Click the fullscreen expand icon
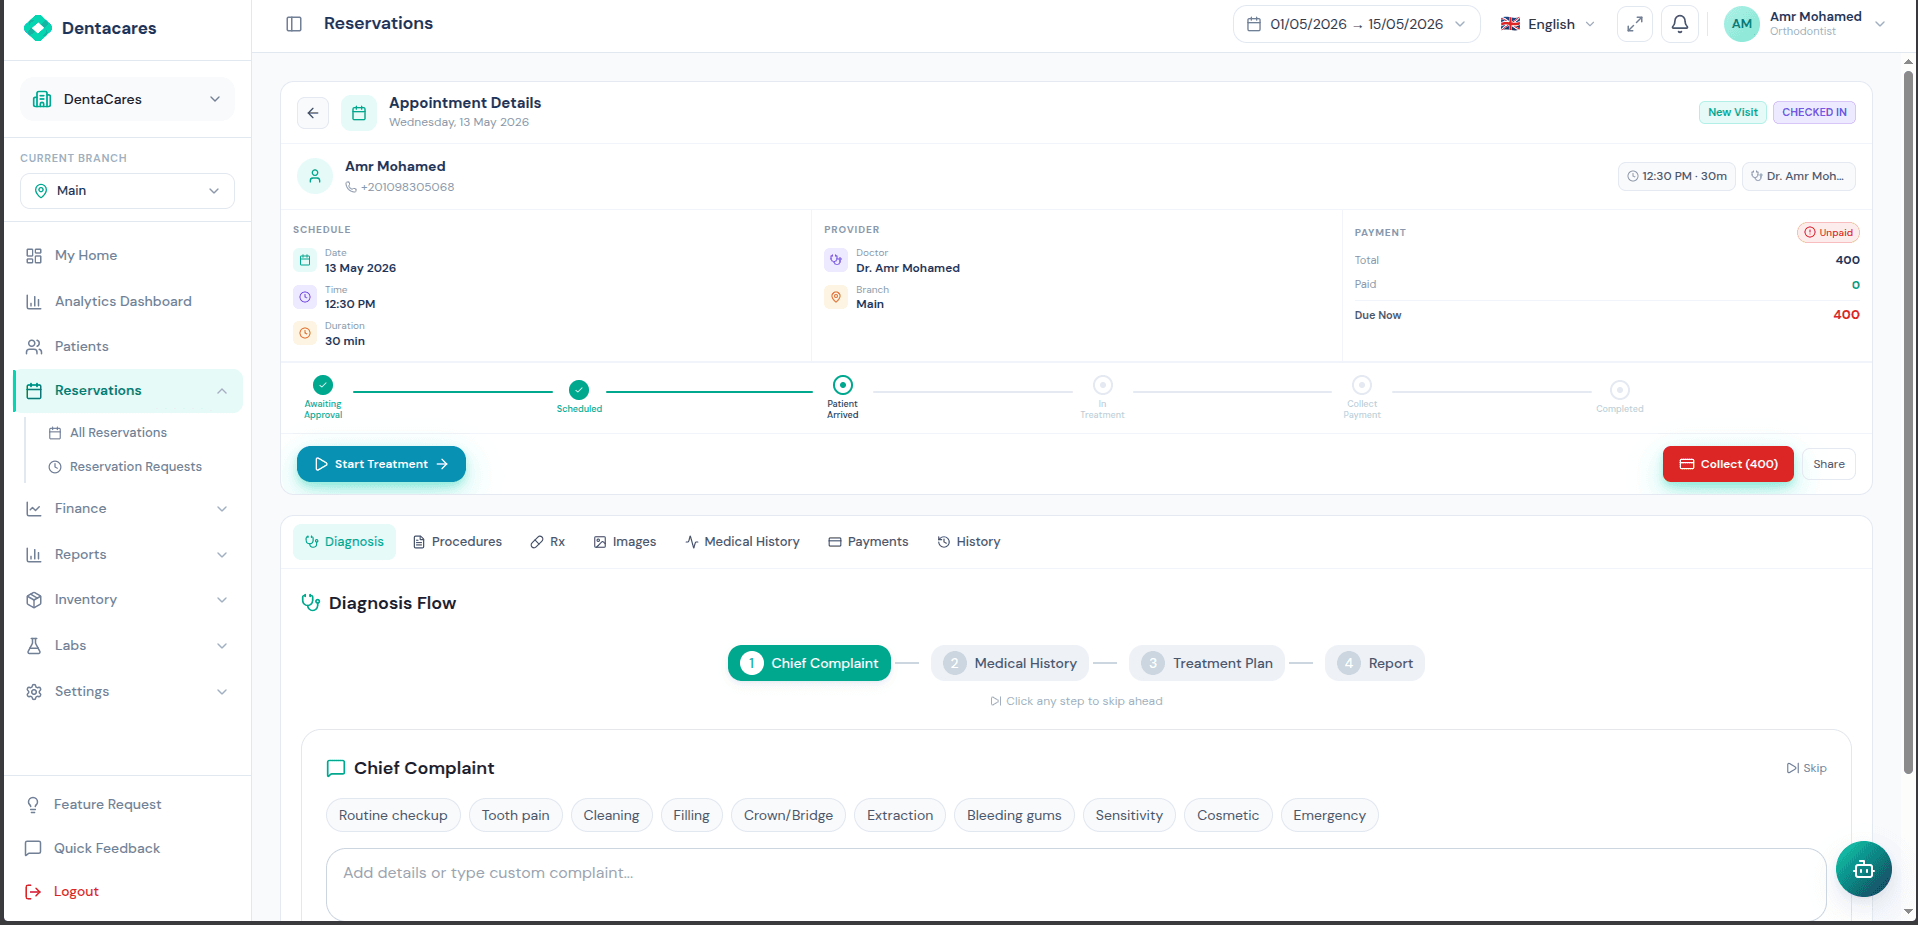 [1635, 24]
